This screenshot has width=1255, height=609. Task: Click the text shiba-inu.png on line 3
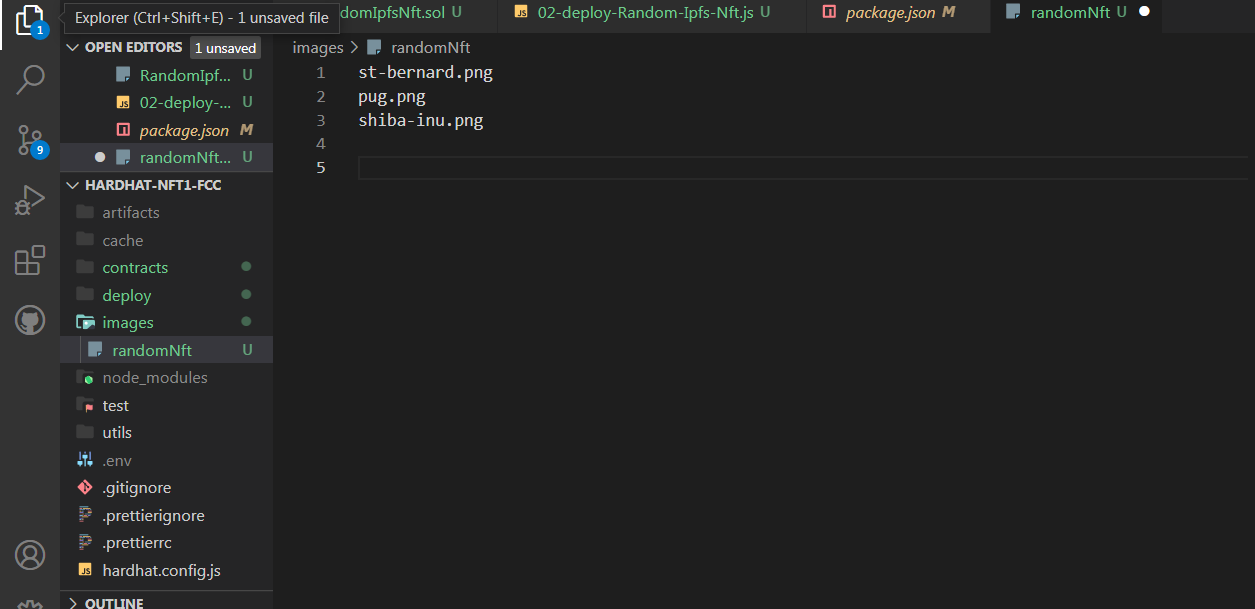tap(421, 120)
